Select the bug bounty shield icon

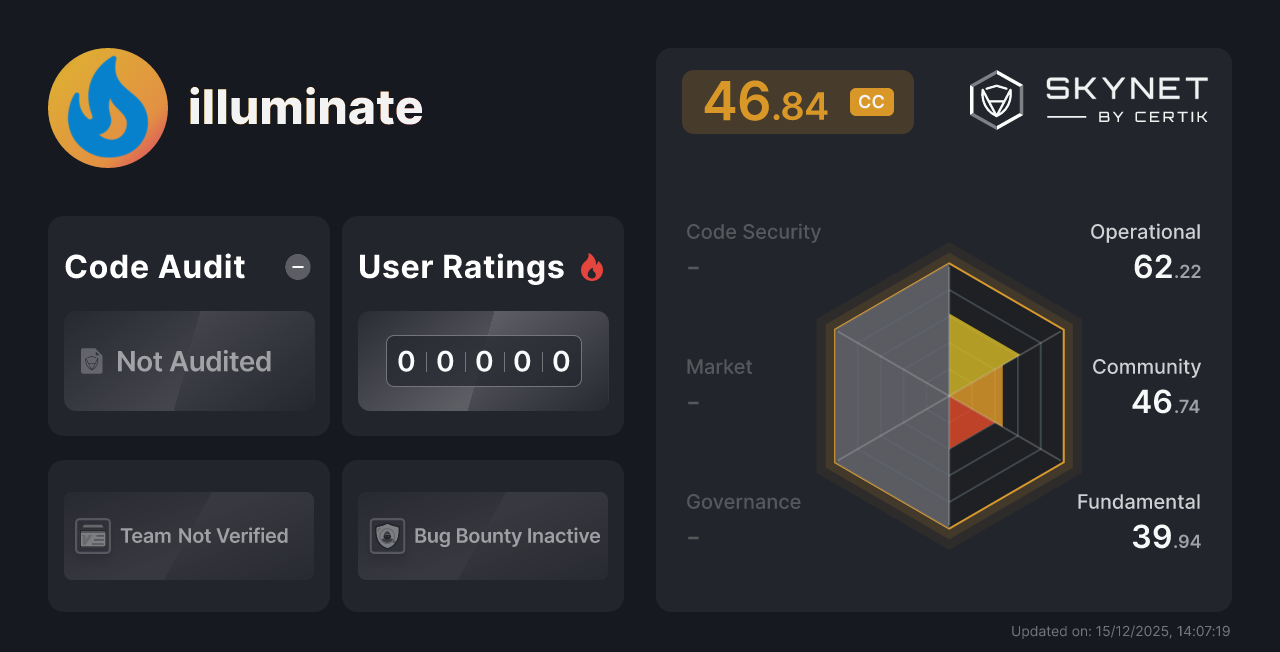pos(387,536)
